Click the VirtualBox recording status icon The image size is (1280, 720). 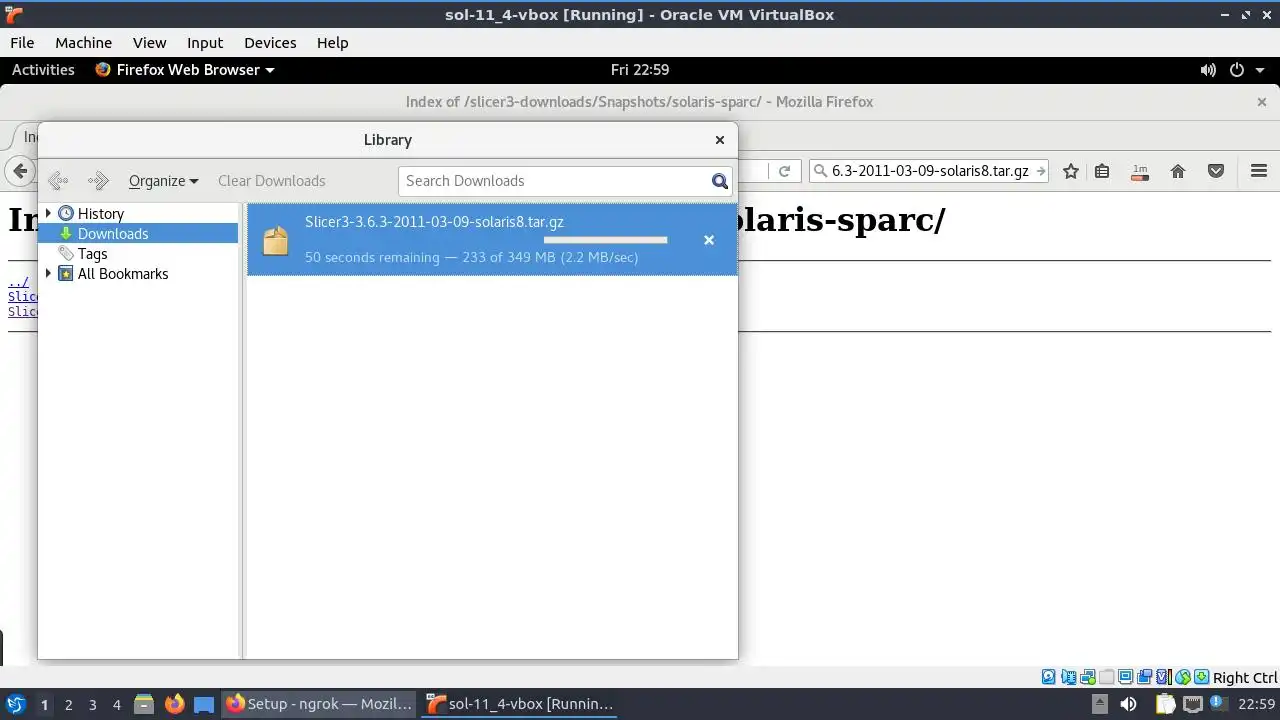pos(1144,677)
